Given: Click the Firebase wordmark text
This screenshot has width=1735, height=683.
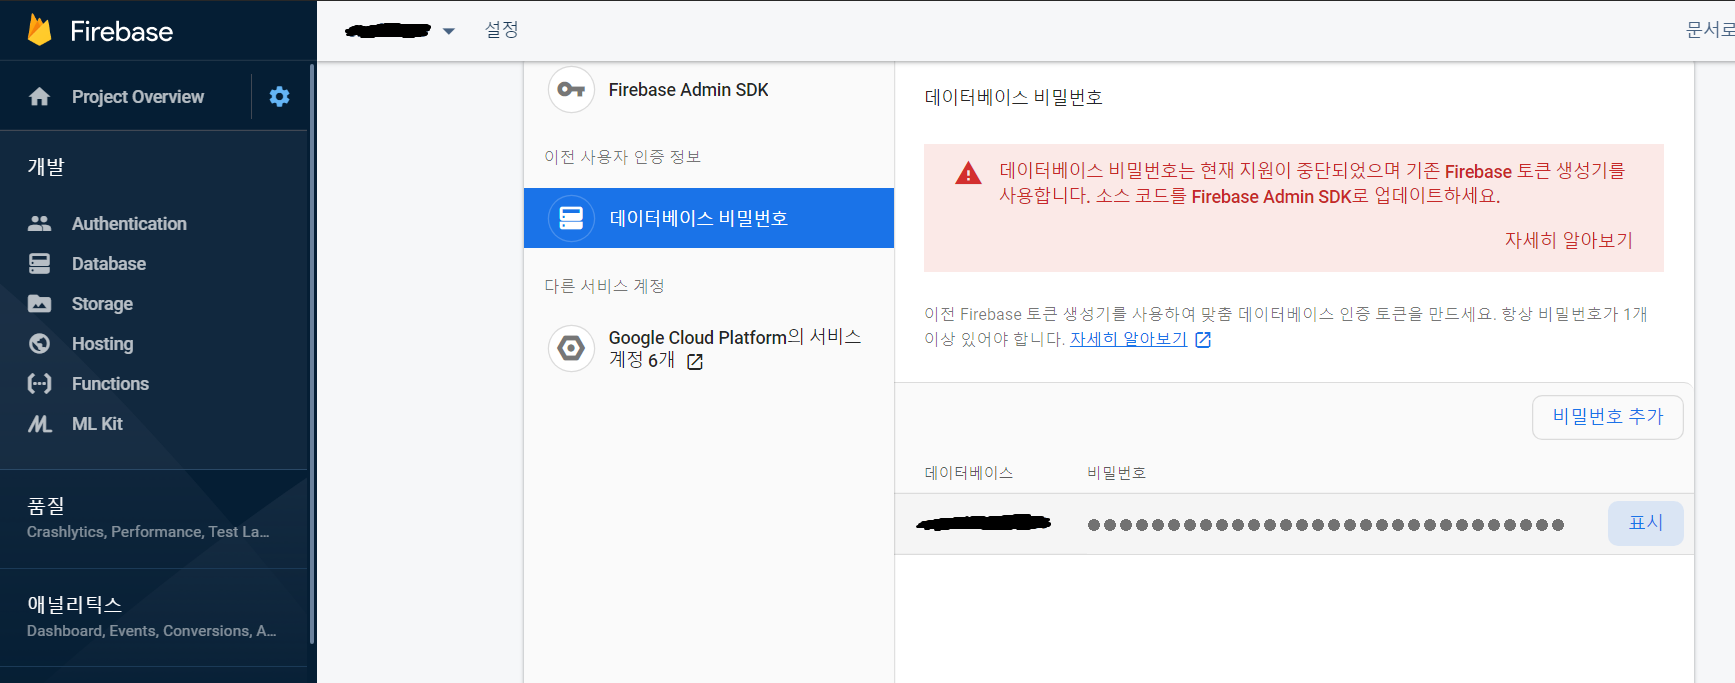Looking at the screenshot, I should point(121,31).
